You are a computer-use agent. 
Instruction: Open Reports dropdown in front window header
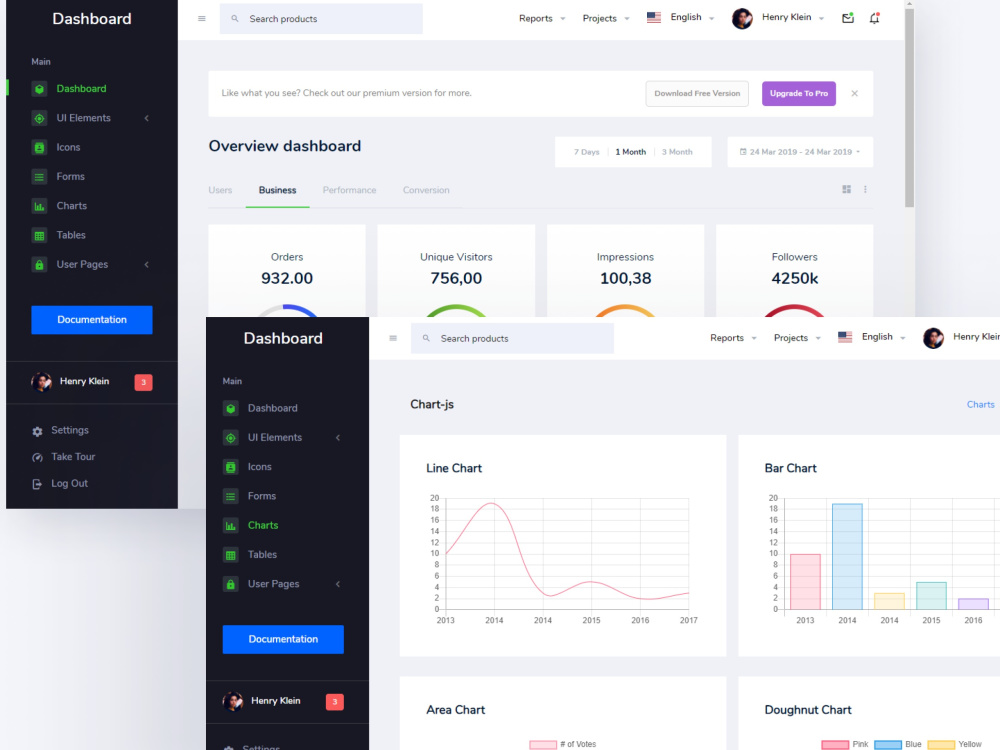[733, 338]
